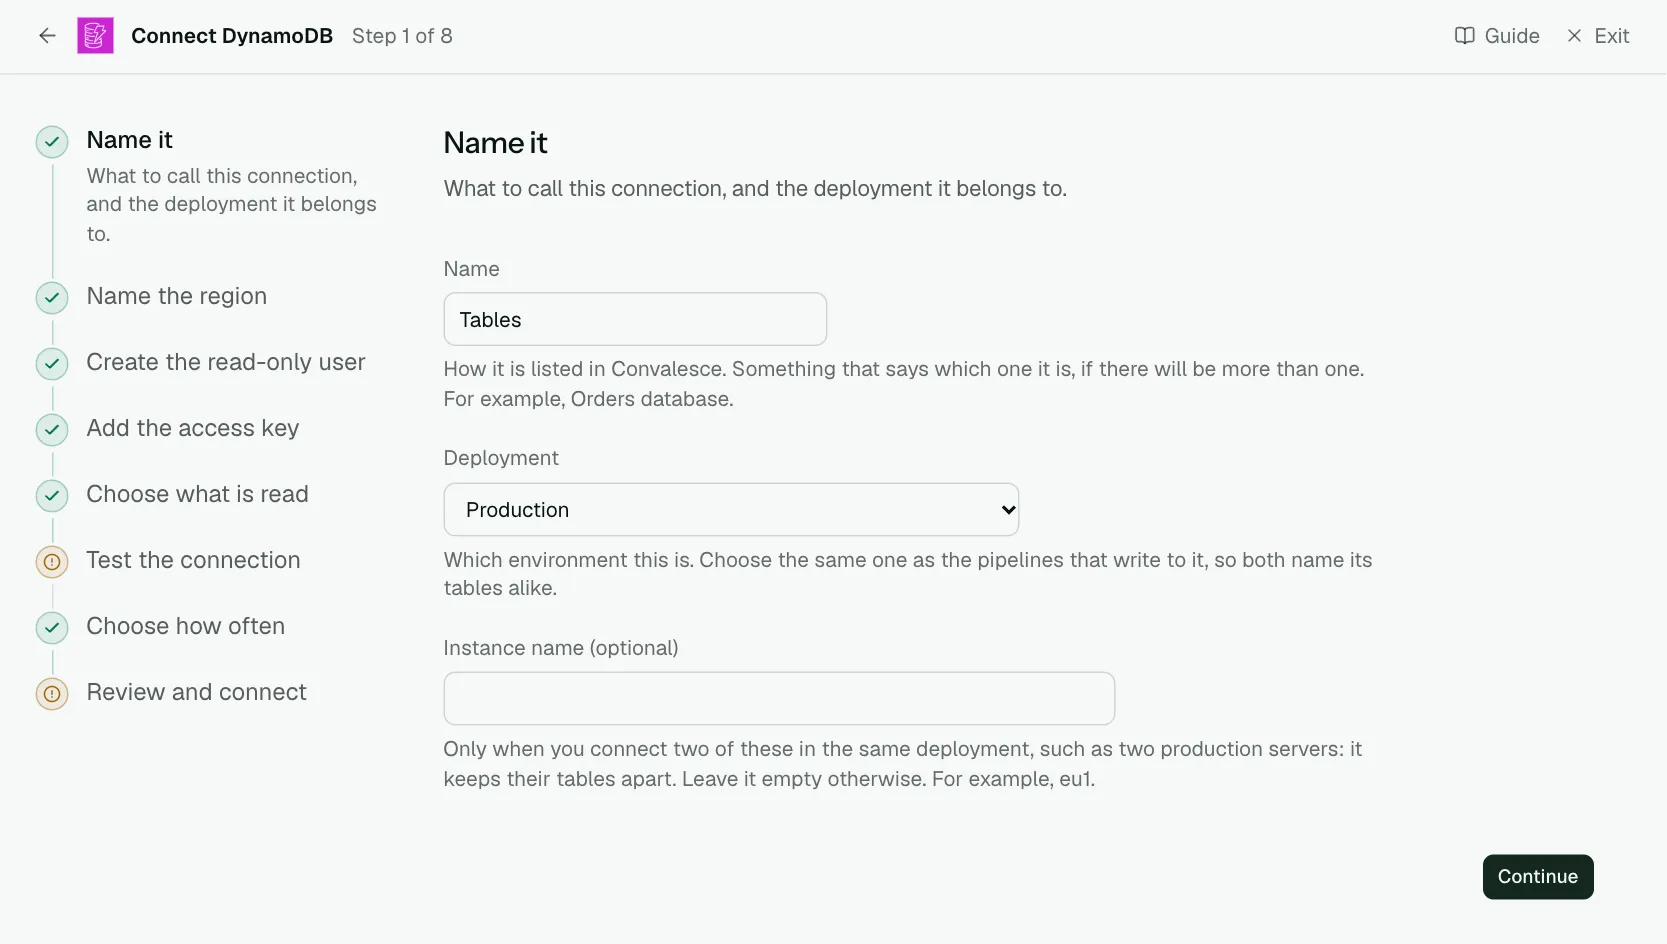Viewport: 1667px width, 944px height.
Task: Open the Guide book icon
Action: coord(1464,36)
